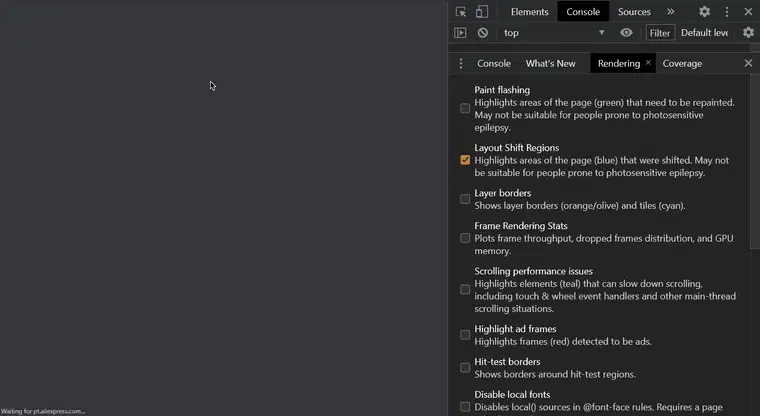Toggle the device toolbar icon

point(482,12)
